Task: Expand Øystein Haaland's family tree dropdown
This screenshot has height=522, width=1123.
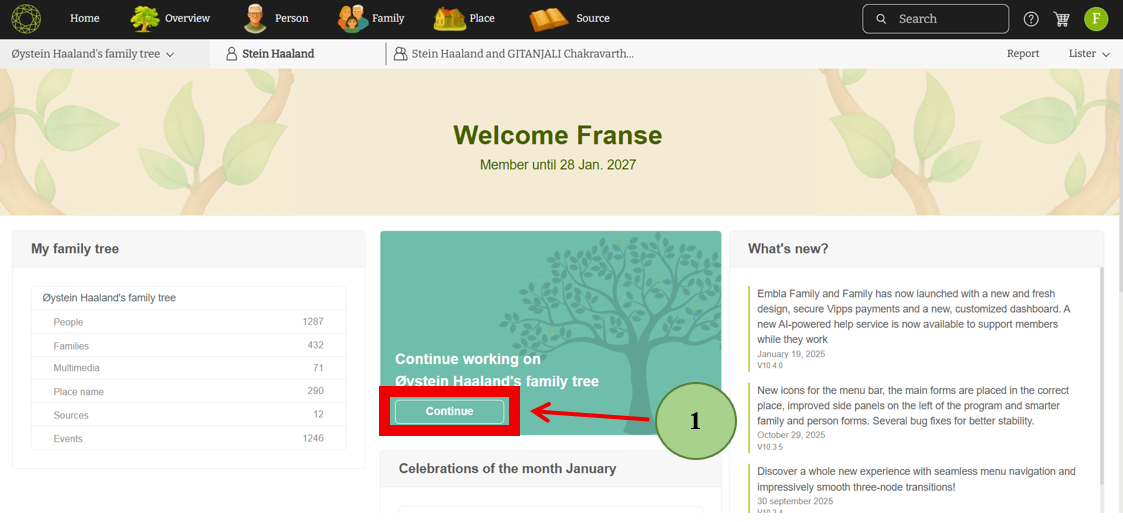Action: 93,54
